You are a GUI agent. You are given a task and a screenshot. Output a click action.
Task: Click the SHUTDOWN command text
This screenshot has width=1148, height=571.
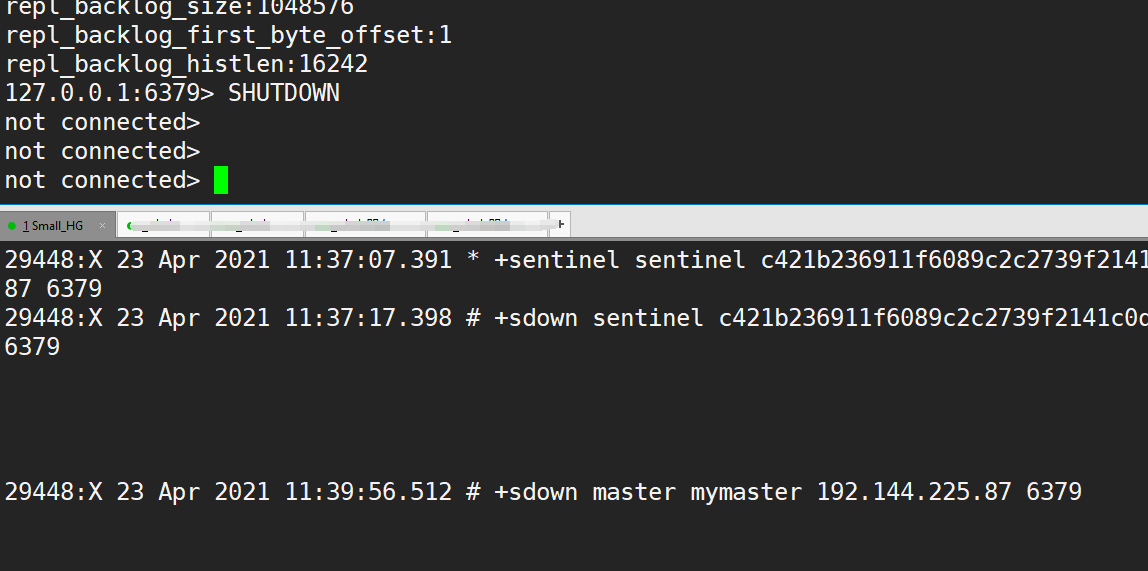(284, 93)
